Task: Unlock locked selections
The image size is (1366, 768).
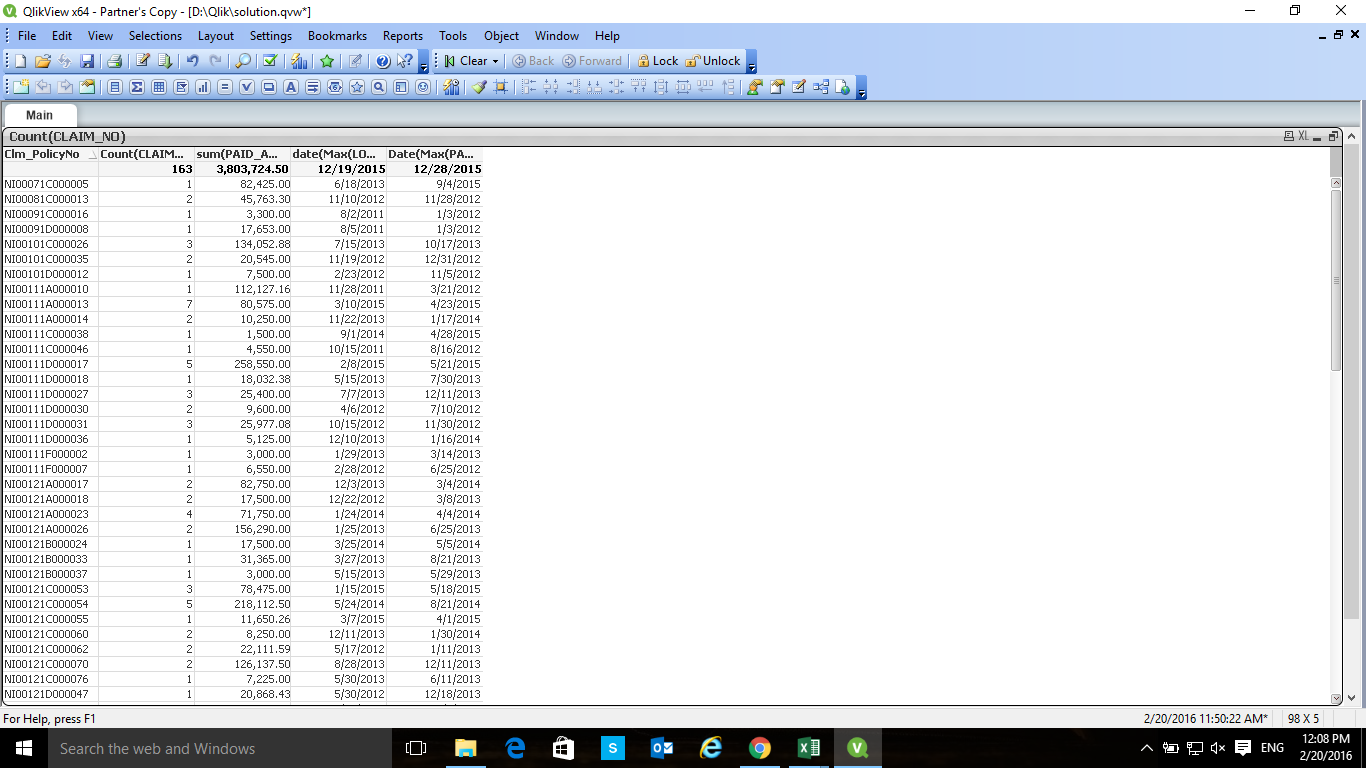Action: click(713, 61)
